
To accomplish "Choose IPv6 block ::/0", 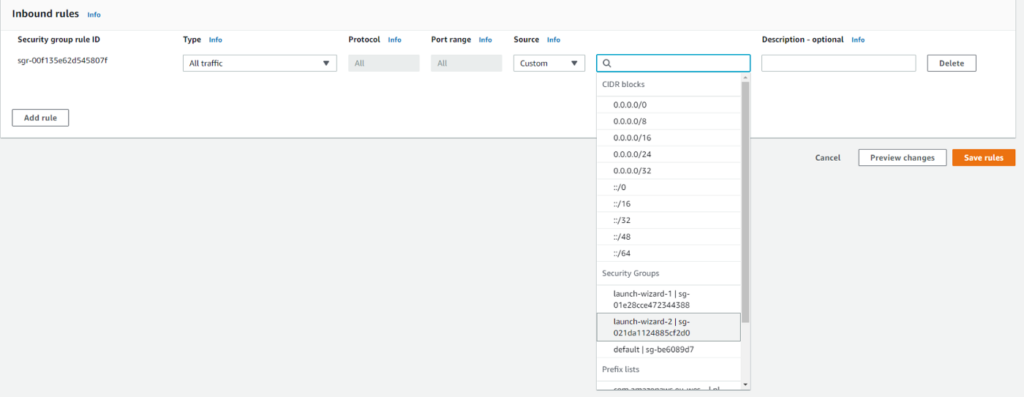I will point(669,187).
